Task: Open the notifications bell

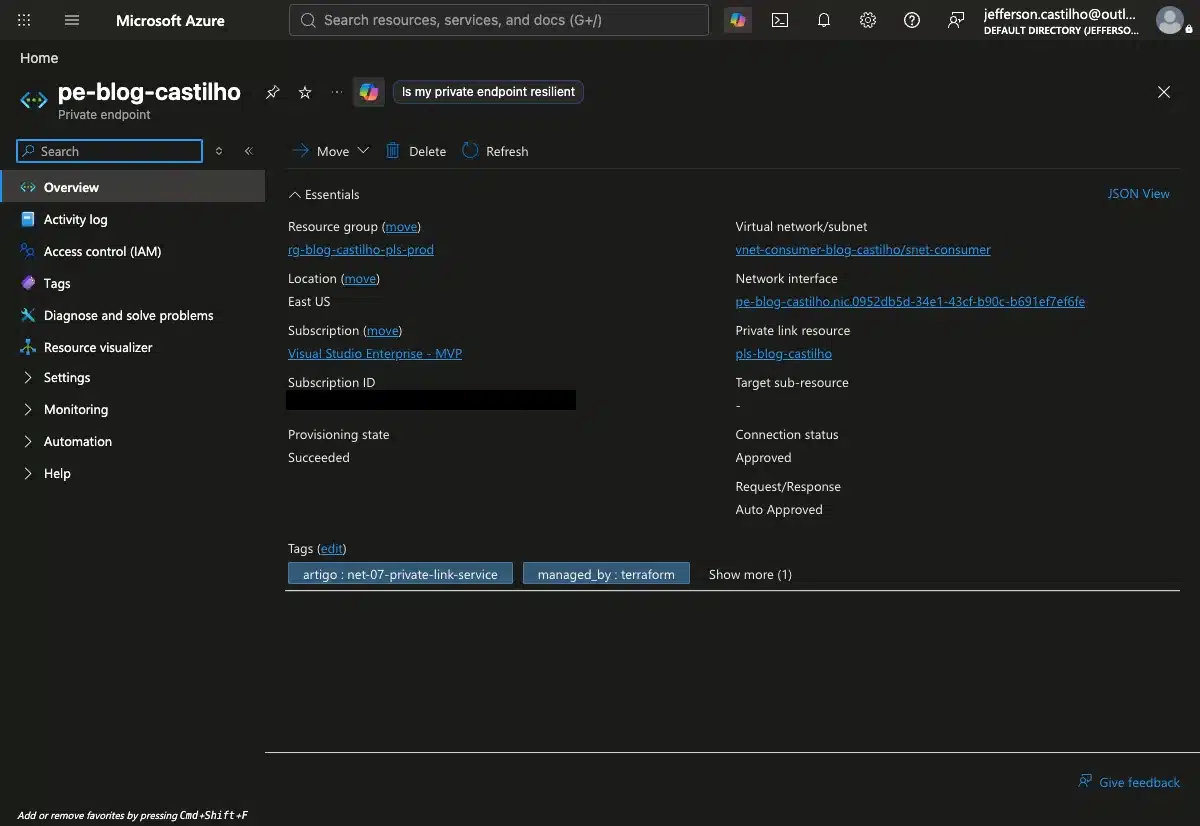Action: coord(824,20)
